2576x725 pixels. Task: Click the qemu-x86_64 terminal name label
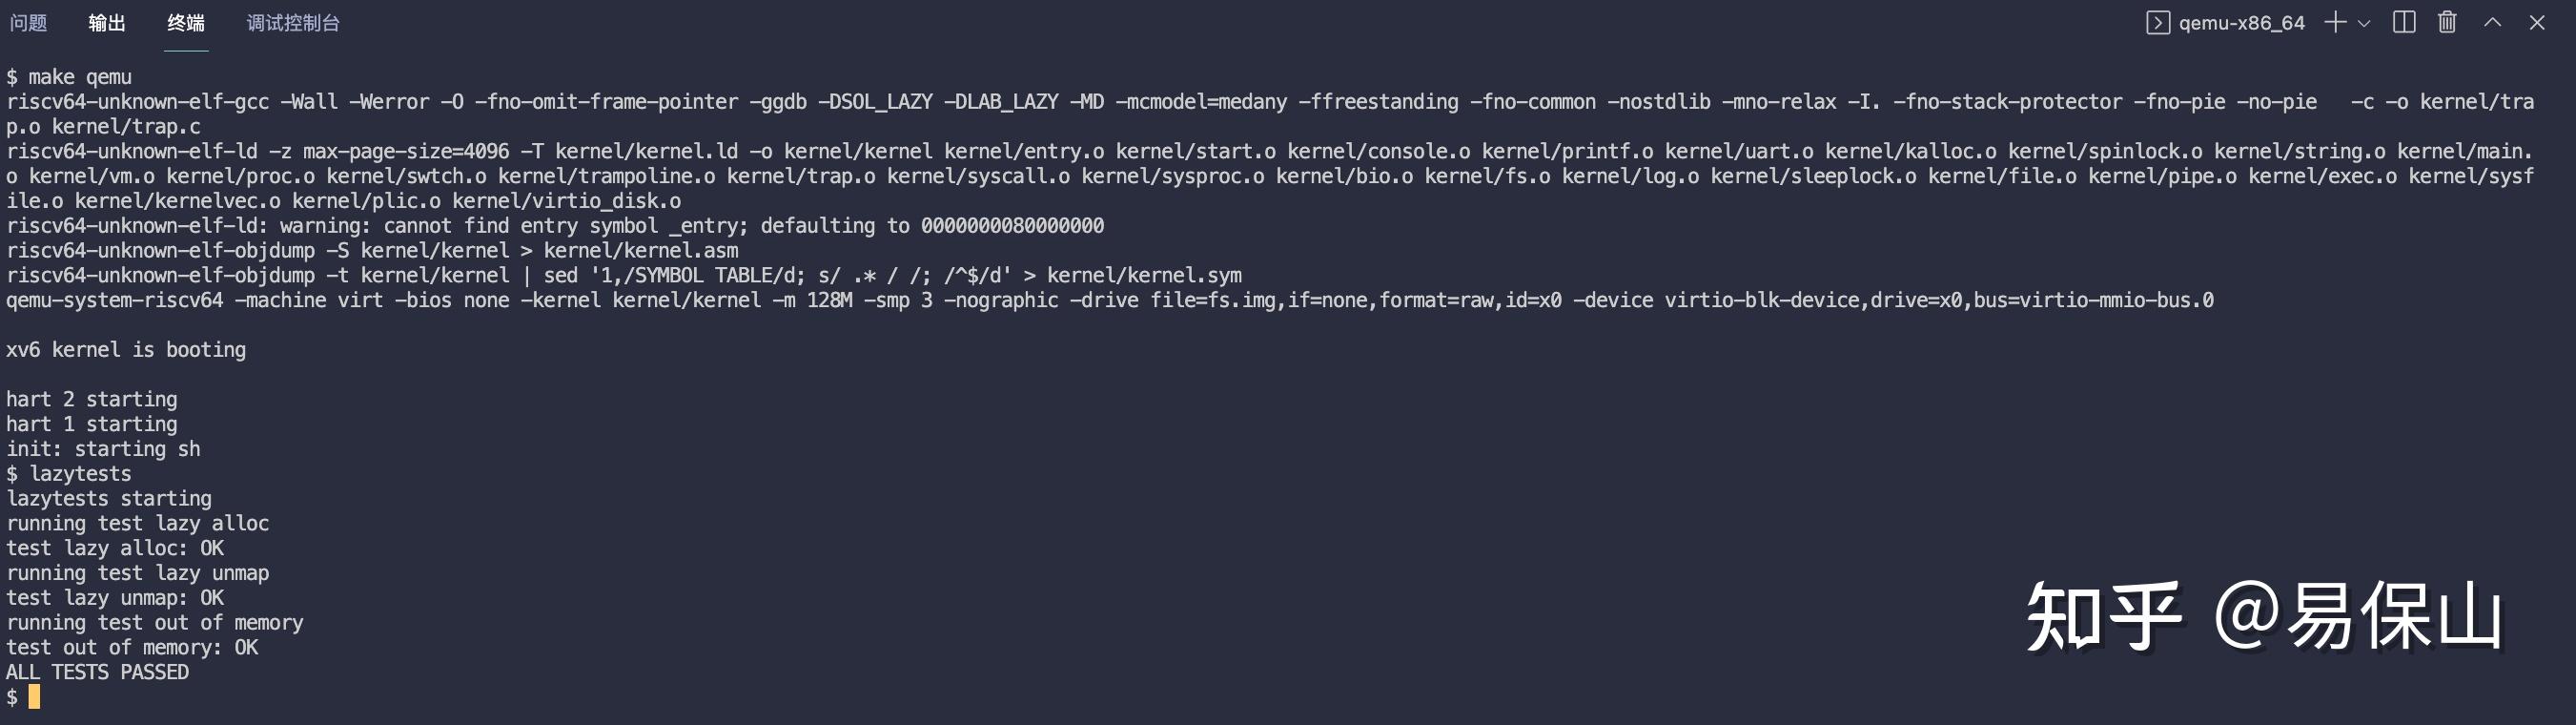[x=2241, y=23]
